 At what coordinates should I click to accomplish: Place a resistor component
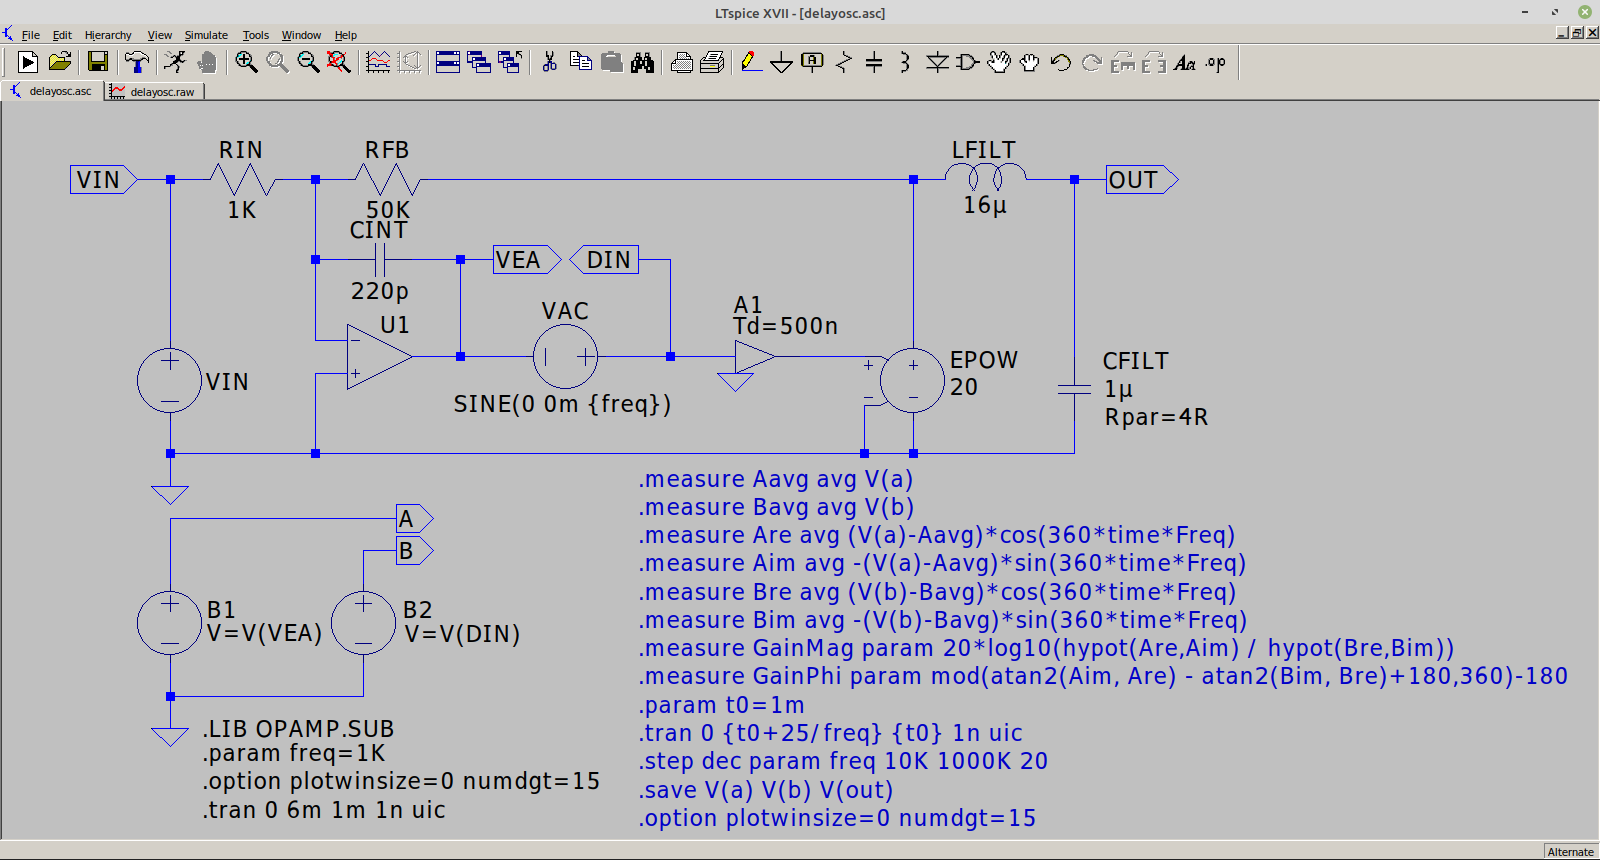[x=843, y=62]
